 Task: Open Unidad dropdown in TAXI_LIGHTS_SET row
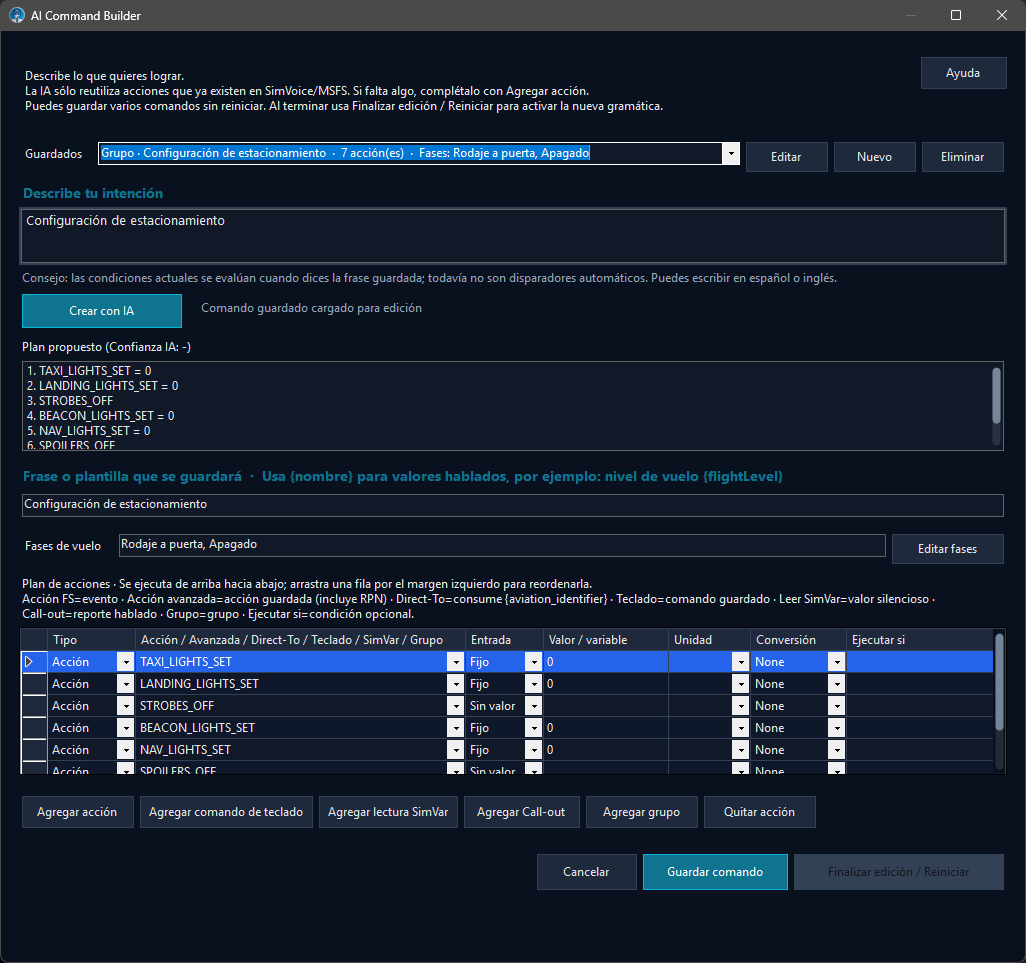741,662
